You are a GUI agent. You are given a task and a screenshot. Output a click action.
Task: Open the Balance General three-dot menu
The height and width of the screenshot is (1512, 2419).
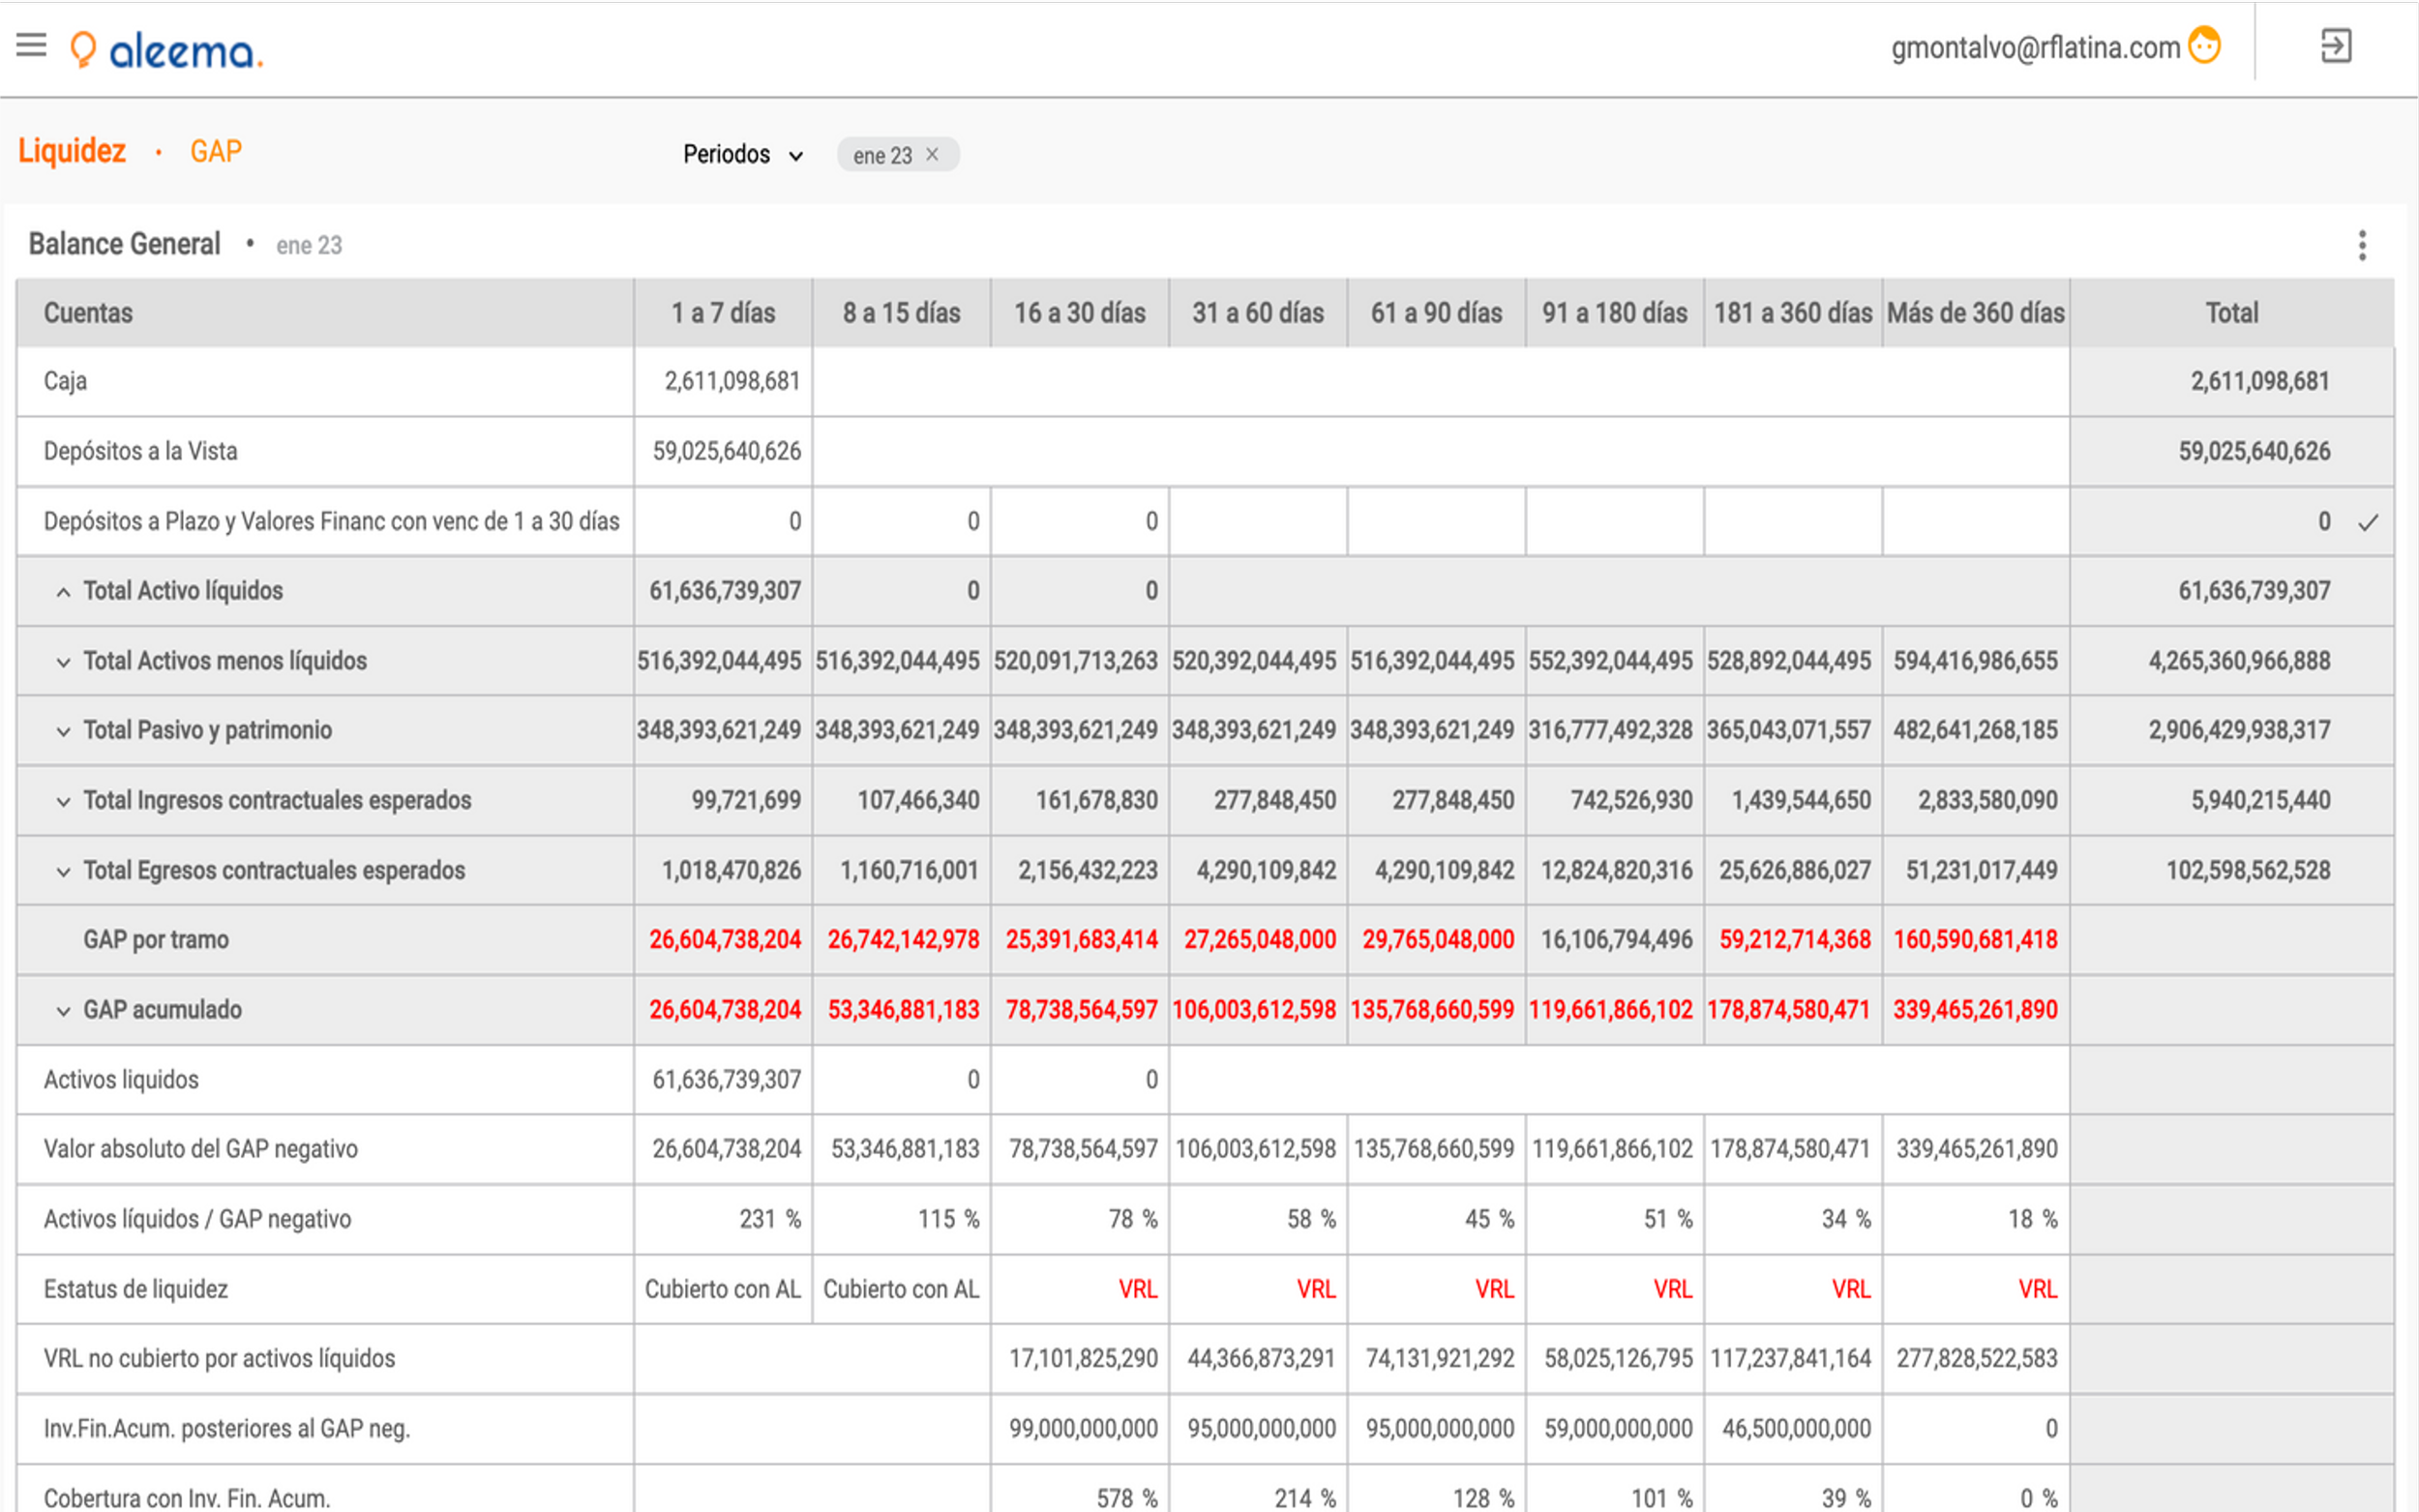[x=2362, y=245]
